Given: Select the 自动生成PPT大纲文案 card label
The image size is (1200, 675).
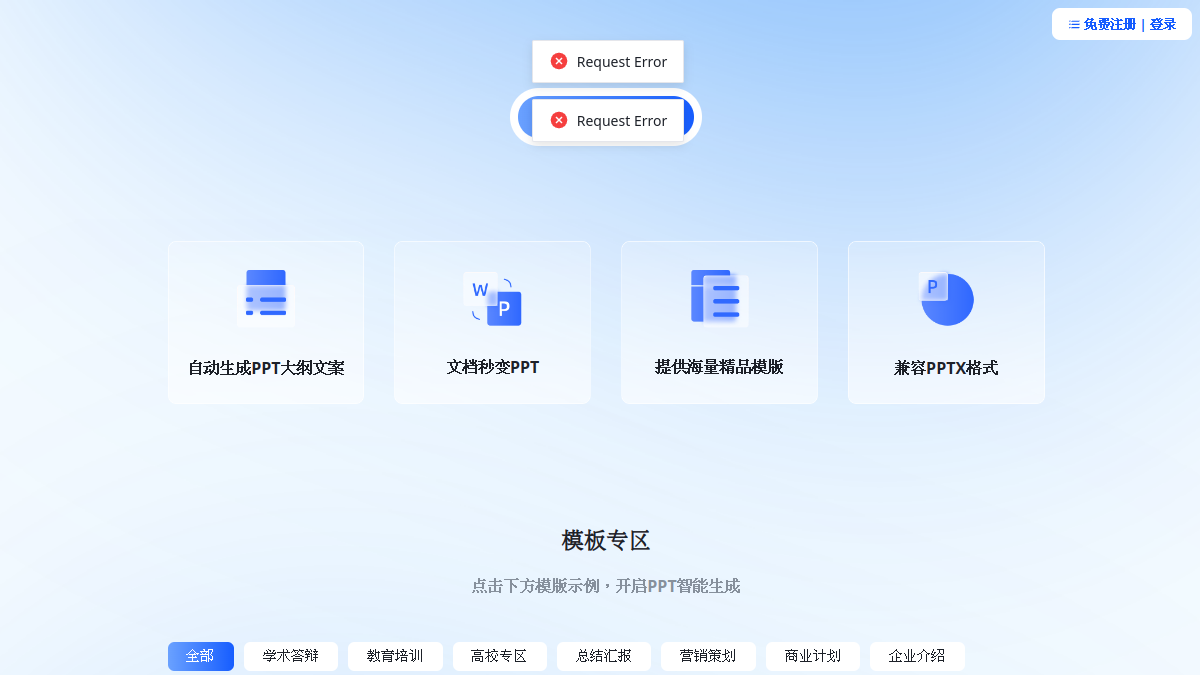Looking at the screenshot, I should tap(266, 368).
